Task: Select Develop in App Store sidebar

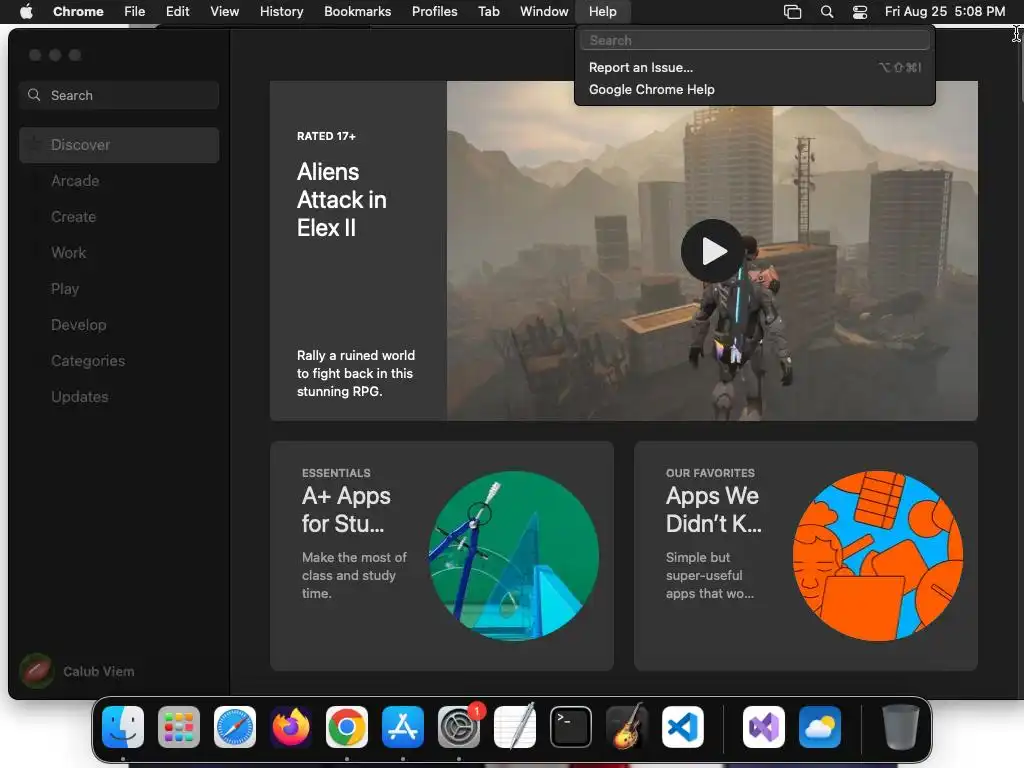Action: point(119,325)
